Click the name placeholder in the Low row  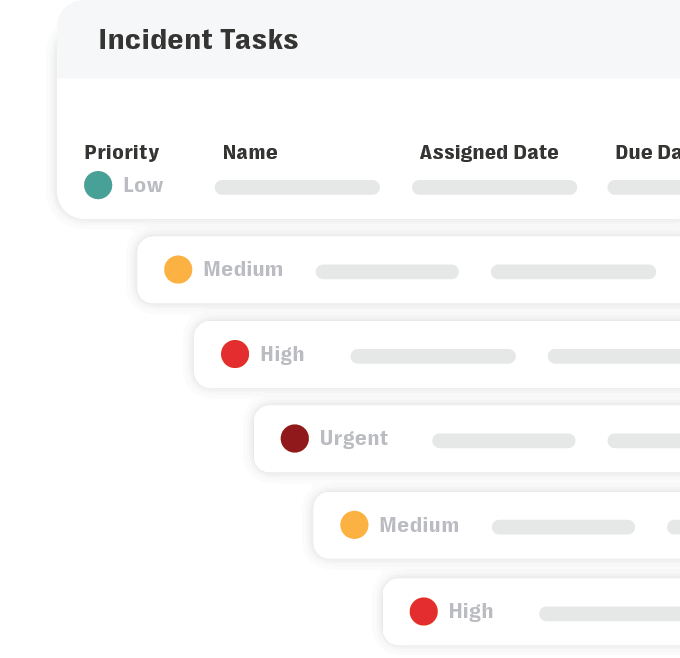297,187
